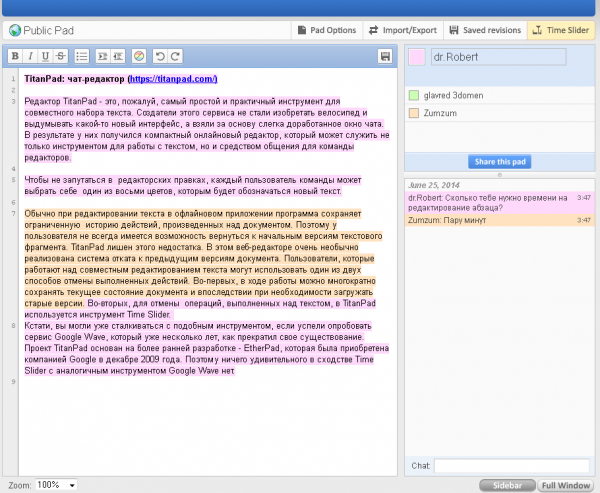
Task: Insert a bulleted list
Action: point(82,55)
